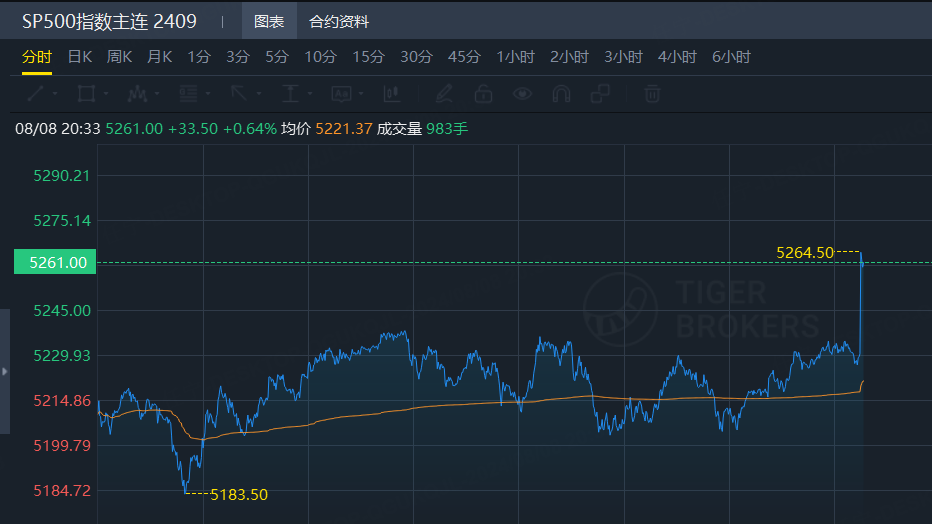Viewport: 932px width, 524px height.
Task: Click the indicator chart icon in toolbar
Action: point(391,94)
